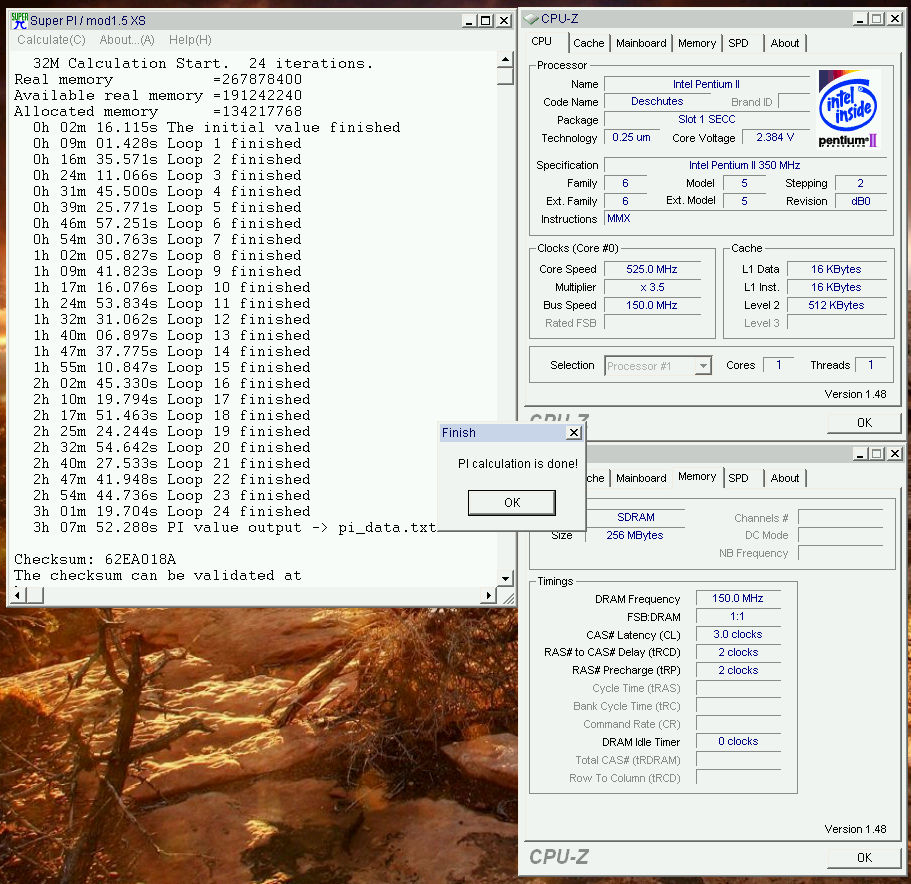Switch to the SPD tab in lower CPU-Z window
This screenshot has height=884, width=911.
click(x=738, y=478)
